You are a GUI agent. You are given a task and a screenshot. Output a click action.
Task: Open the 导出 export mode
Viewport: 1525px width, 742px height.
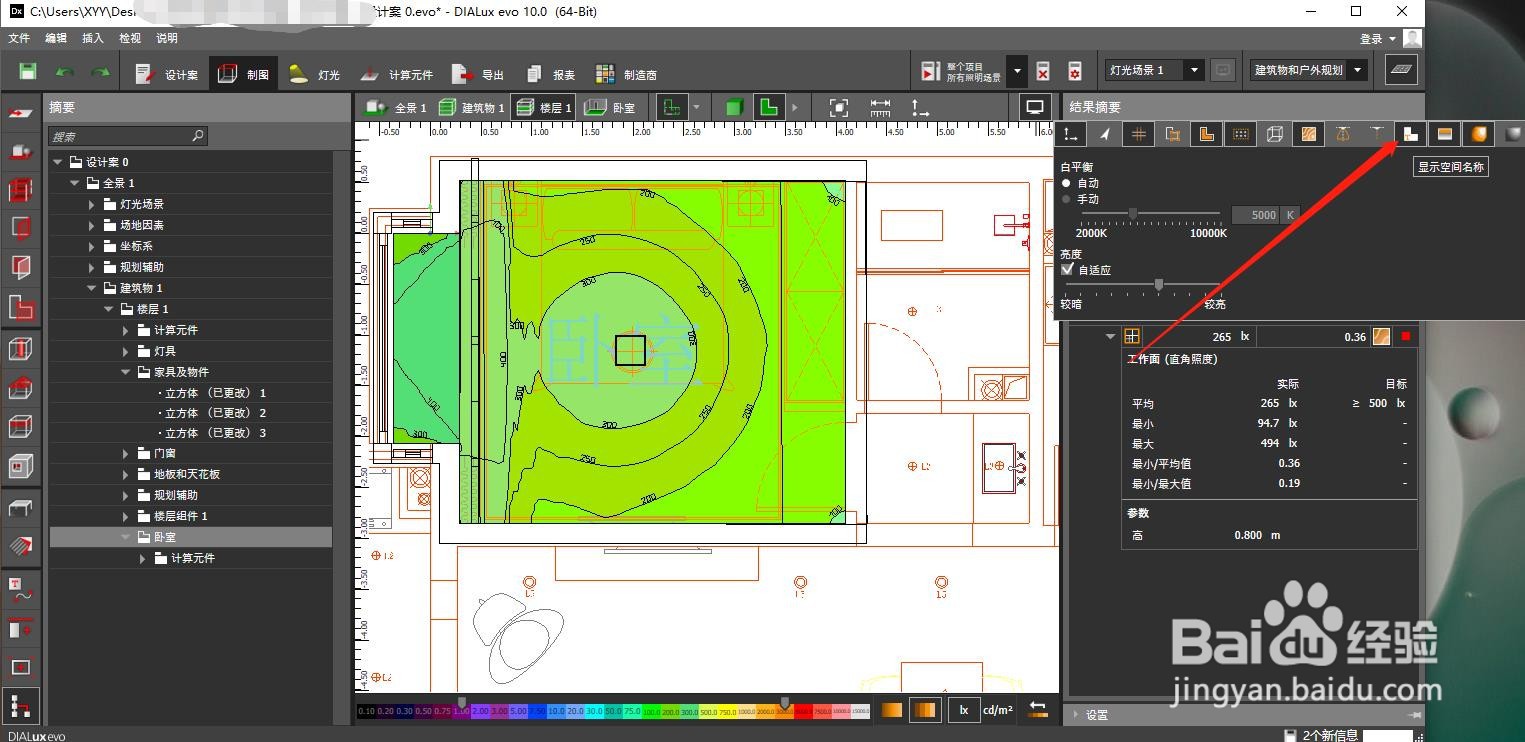(478, 74)
